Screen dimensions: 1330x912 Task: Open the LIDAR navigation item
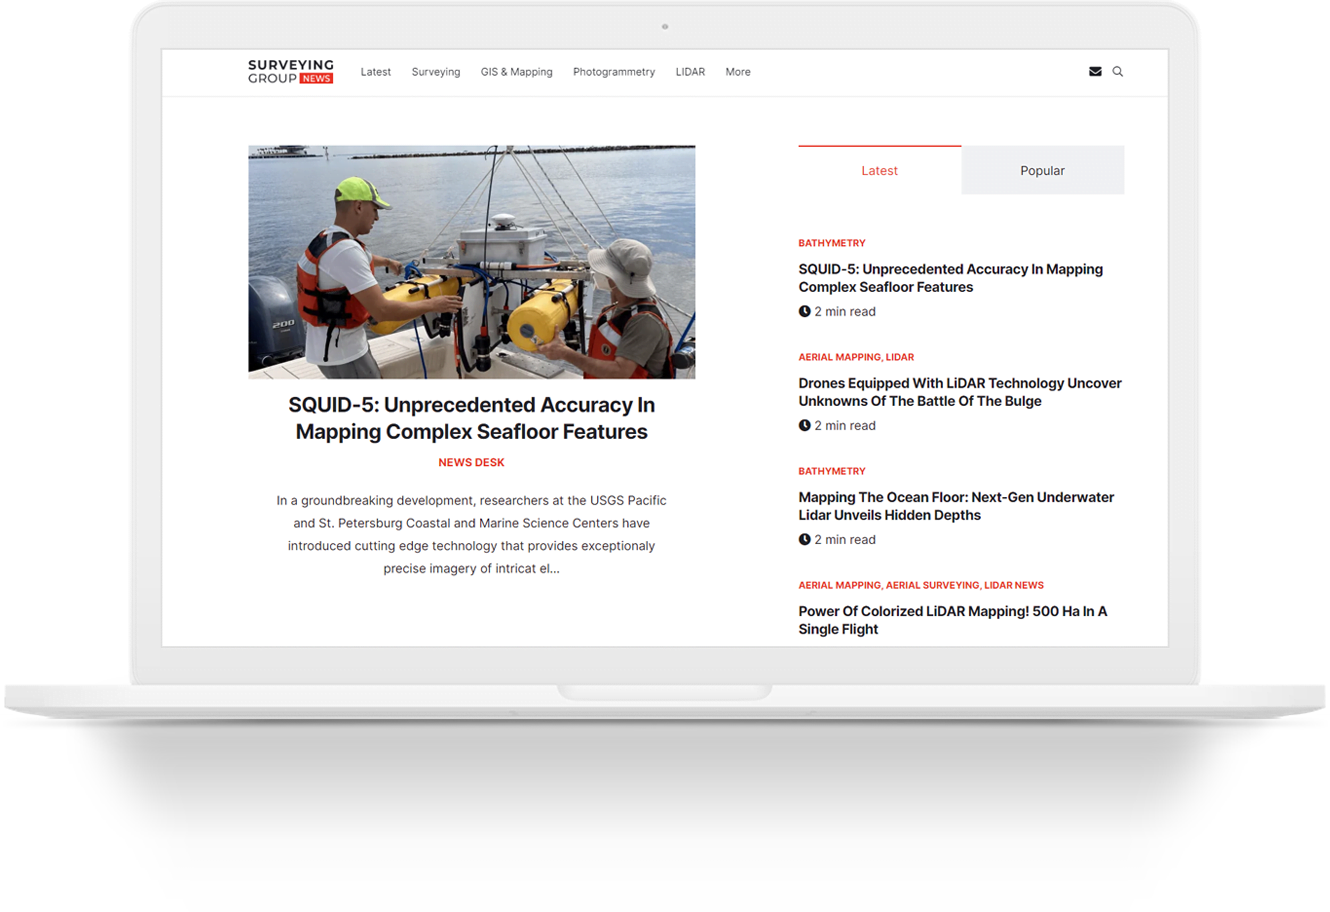[690, 72]
